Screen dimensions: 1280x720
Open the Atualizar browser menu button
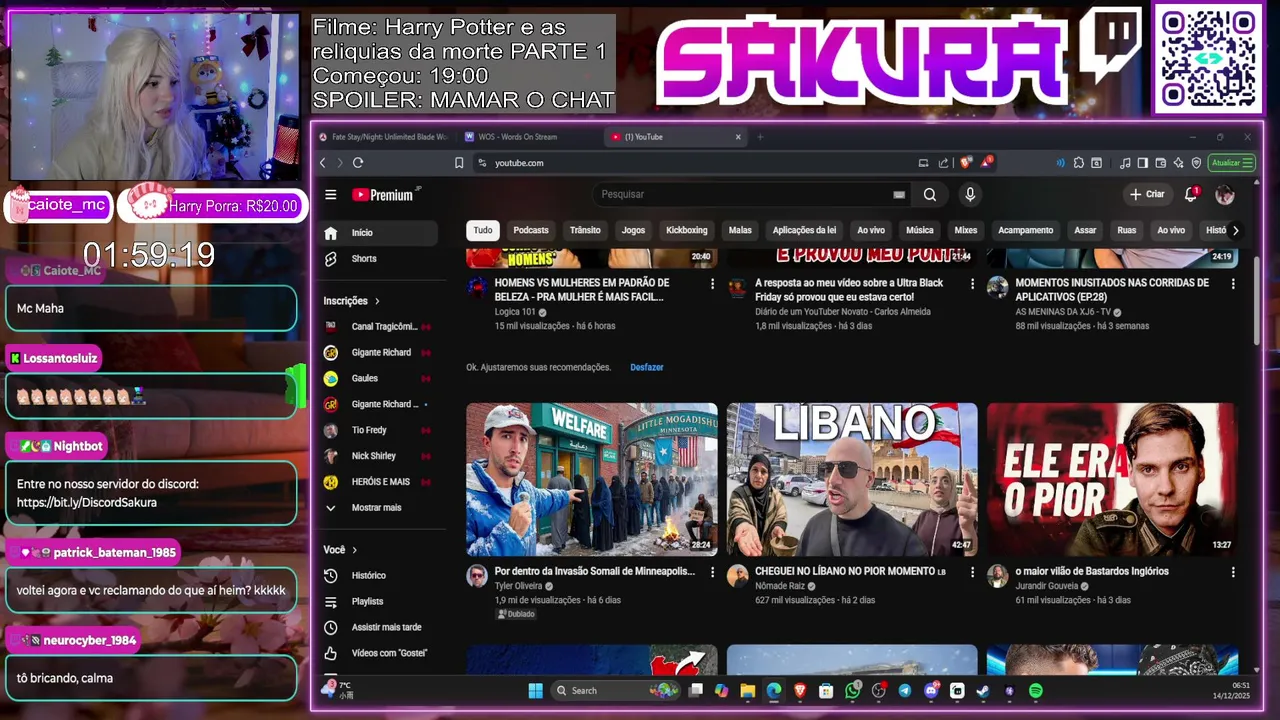tap(1232, 163)
